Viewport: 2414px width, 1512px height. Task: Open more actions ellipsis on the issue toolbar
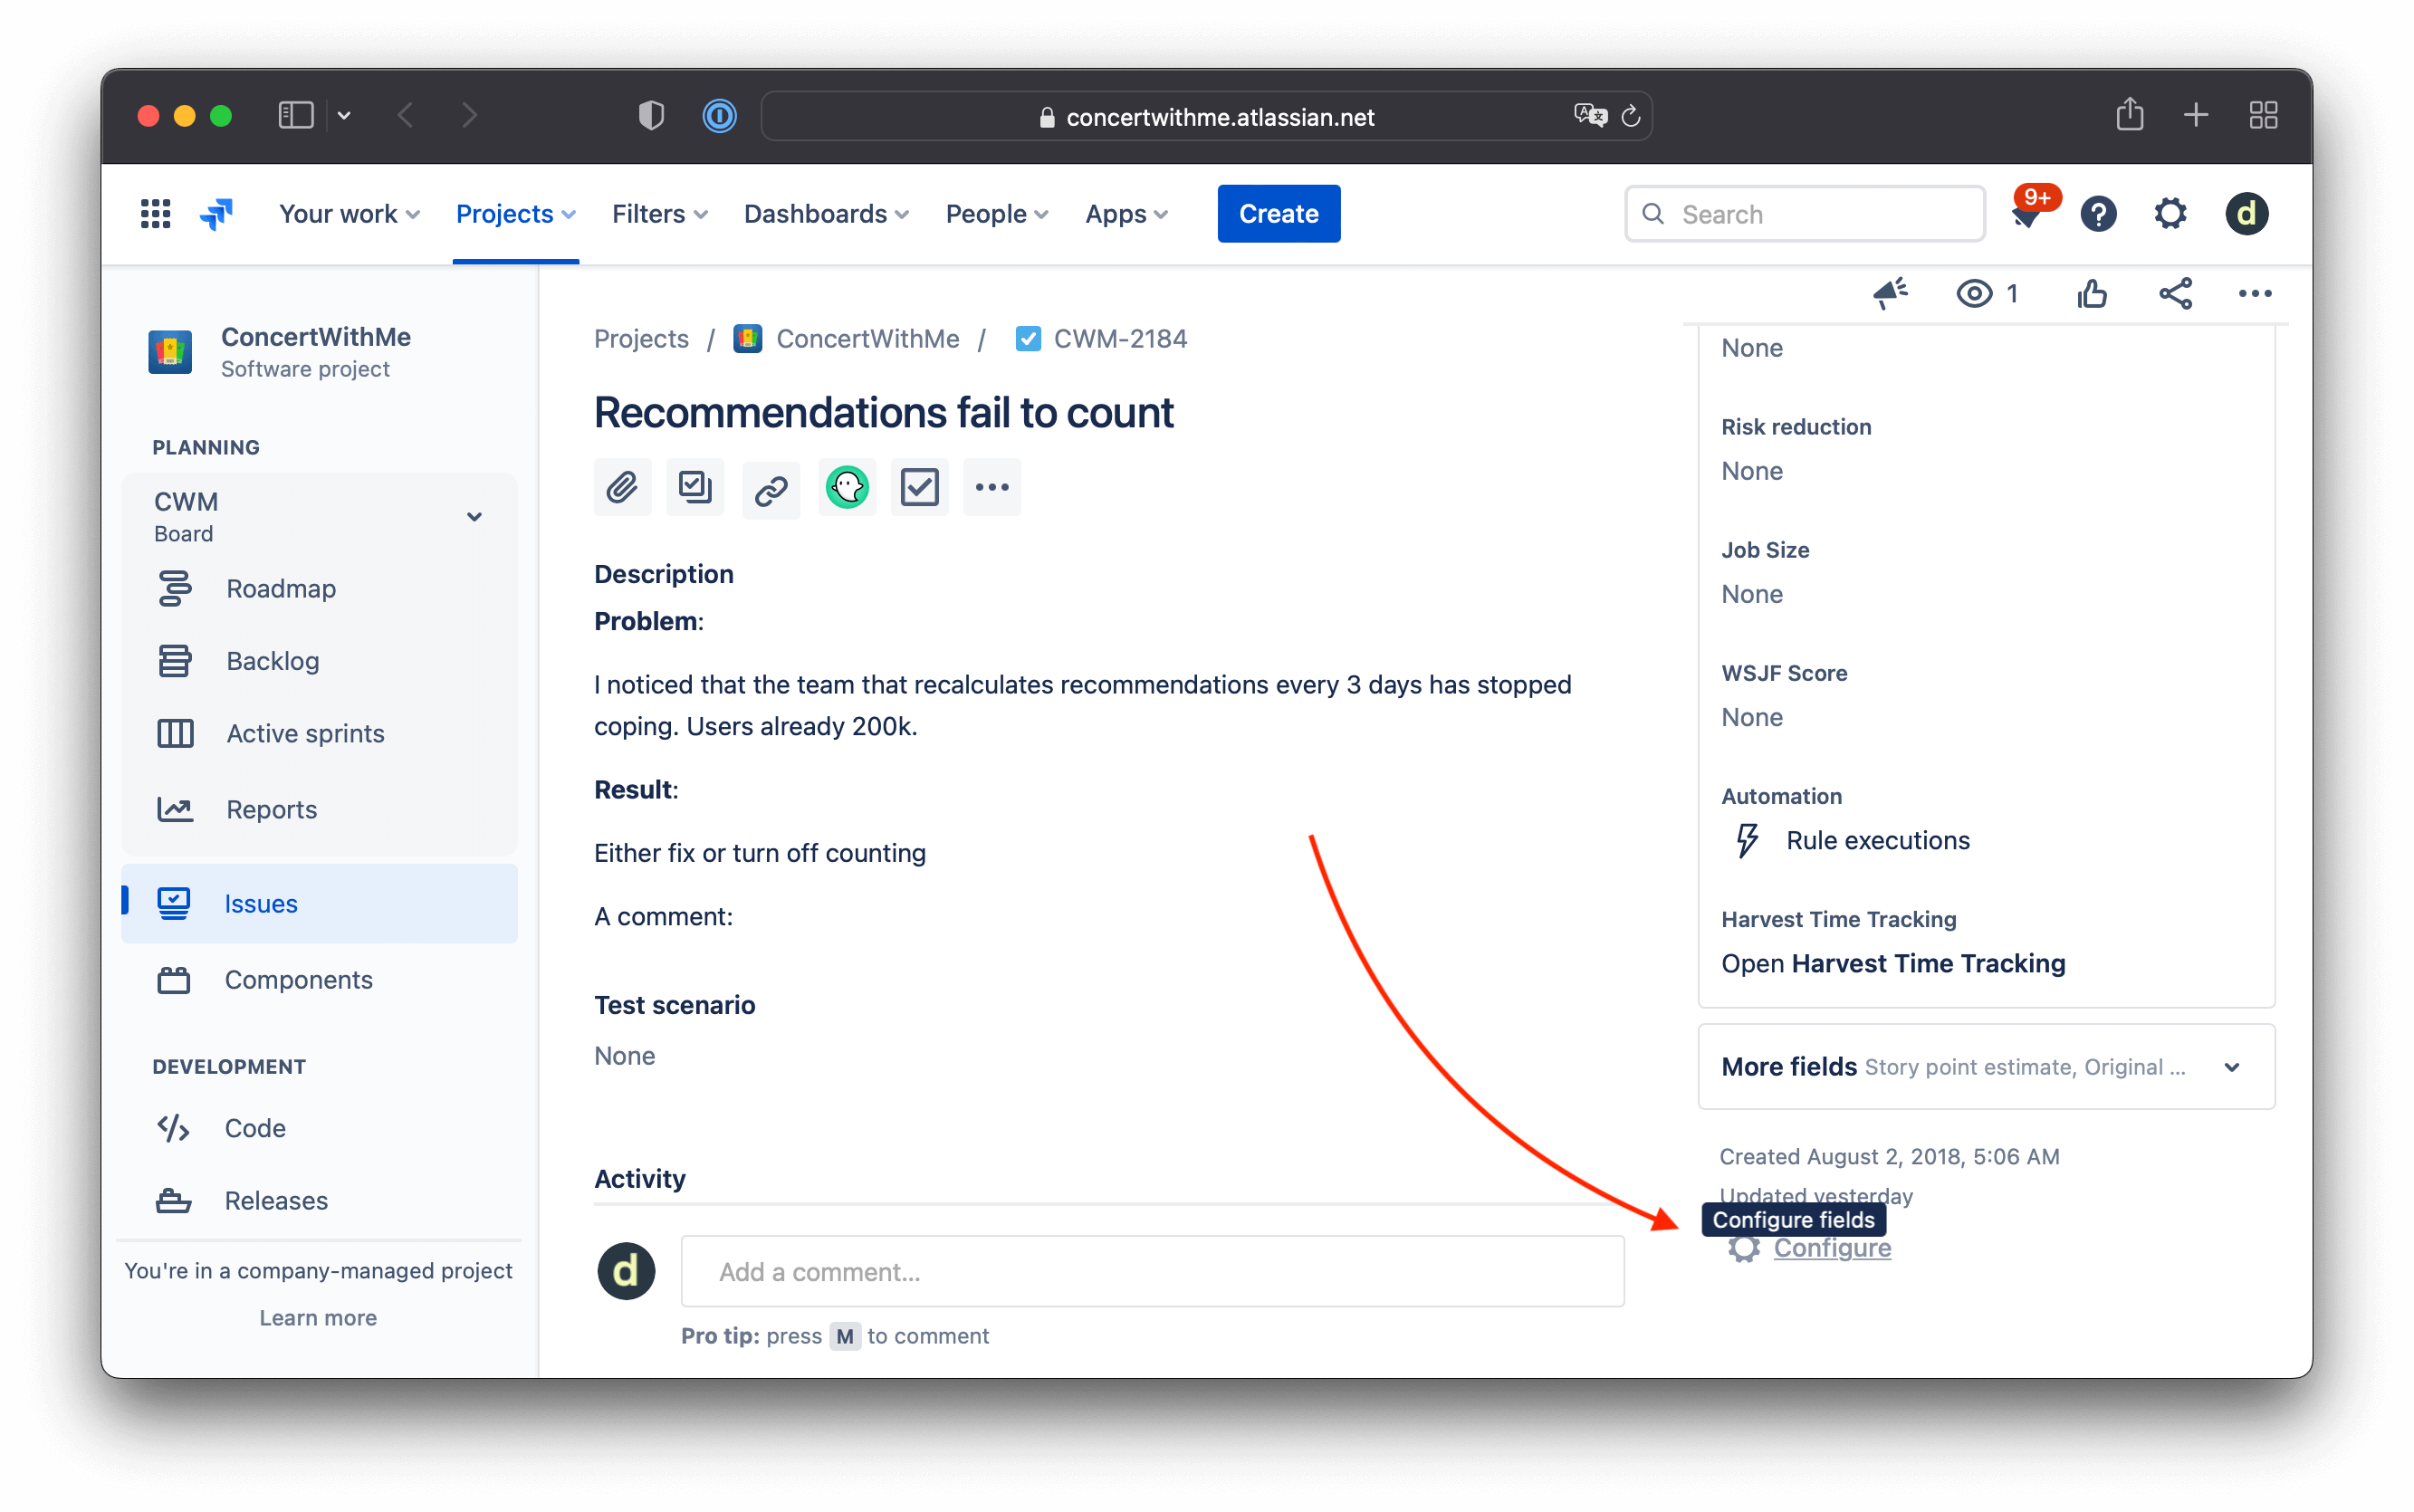[x=2255, y=293]
